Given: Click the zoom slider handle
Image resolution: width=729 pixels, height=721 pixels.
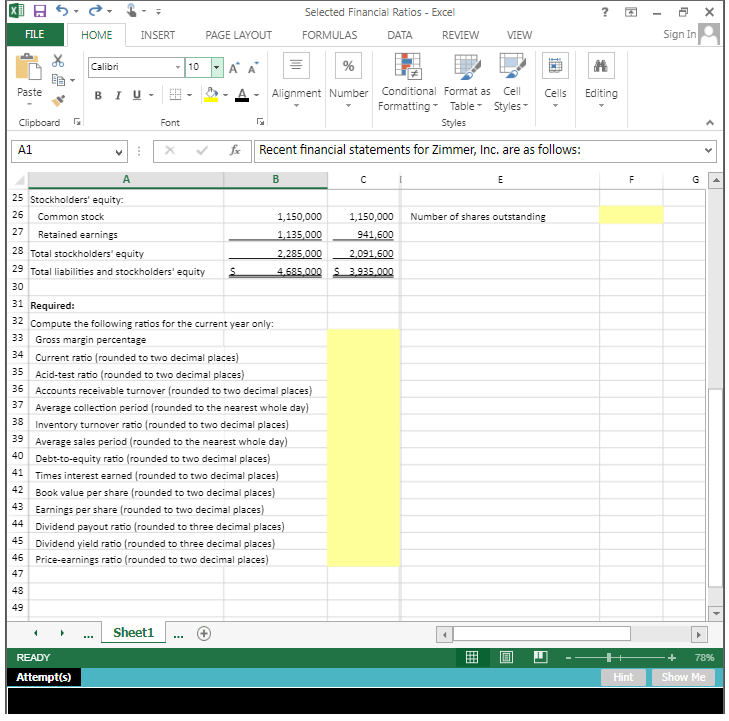Looking at the screenshot, I should (x=609, y=657).
